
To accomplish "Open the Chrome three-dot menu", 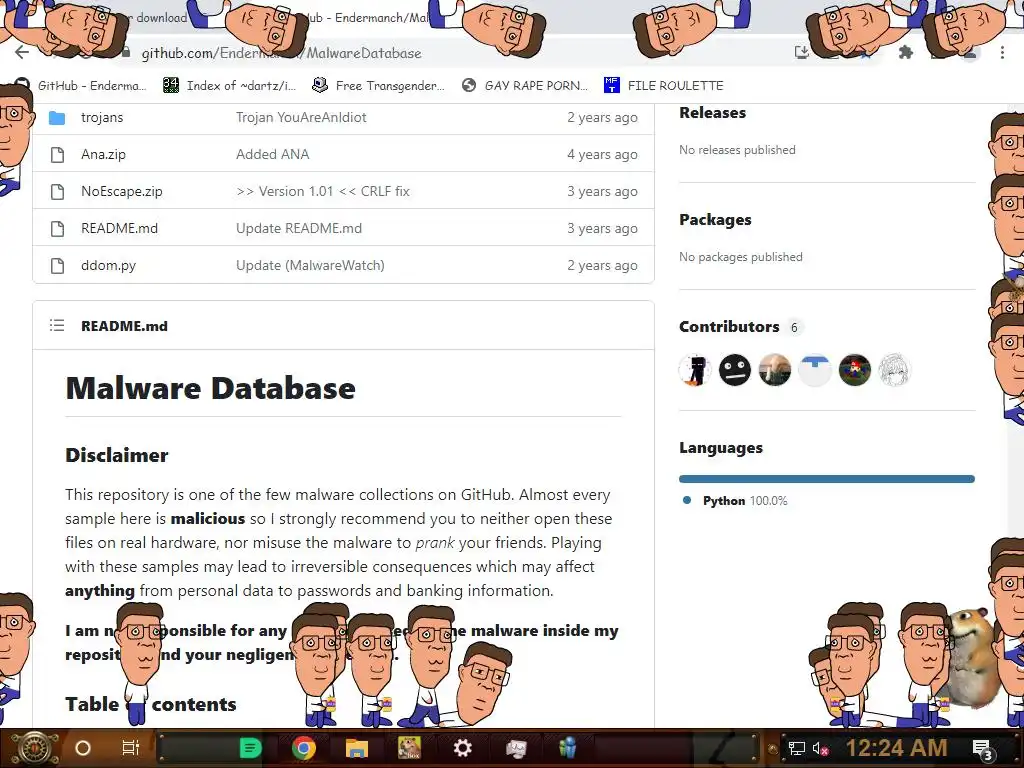I will point(1002,52).
